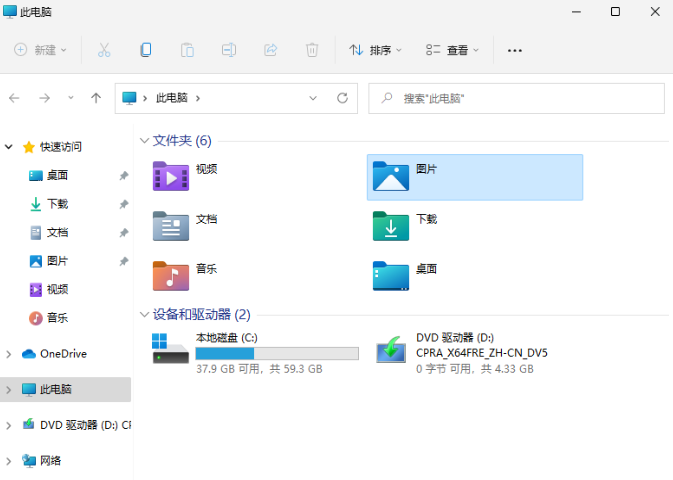Click the Rename icon in toolbar

pos(229,49)
